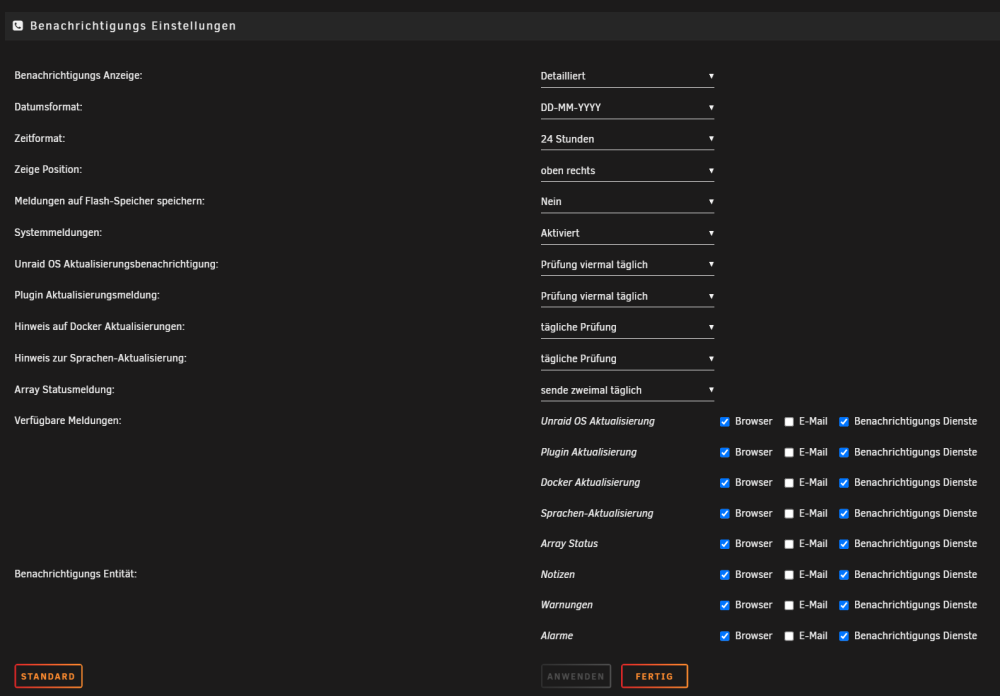Change Meldungen auf Flash-Speicher speichern dropdown
The image size is (1000, 696).
tap(627, 202)
